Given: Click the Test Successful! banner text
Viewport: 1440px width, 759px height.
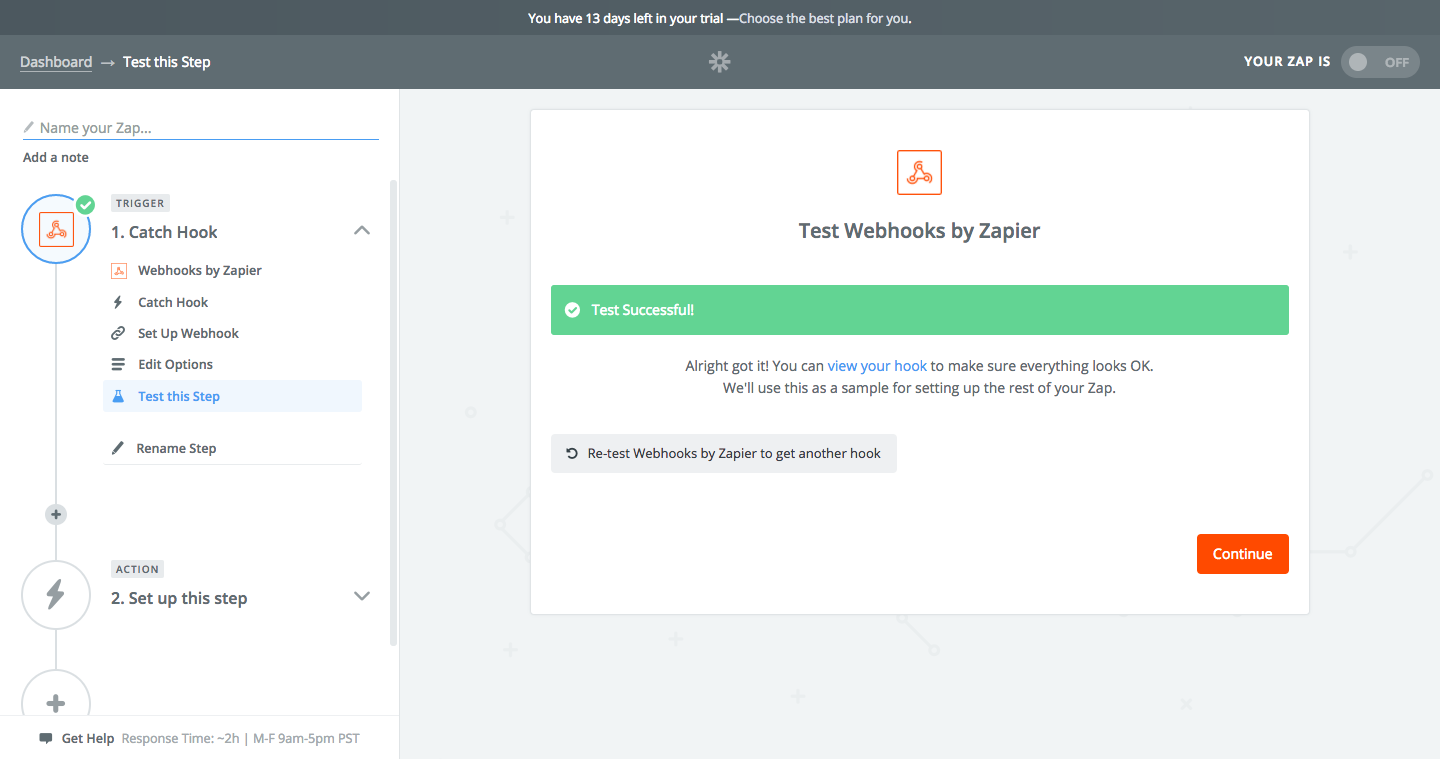Looking at the screenshot, I should click(x=642, y=310).
